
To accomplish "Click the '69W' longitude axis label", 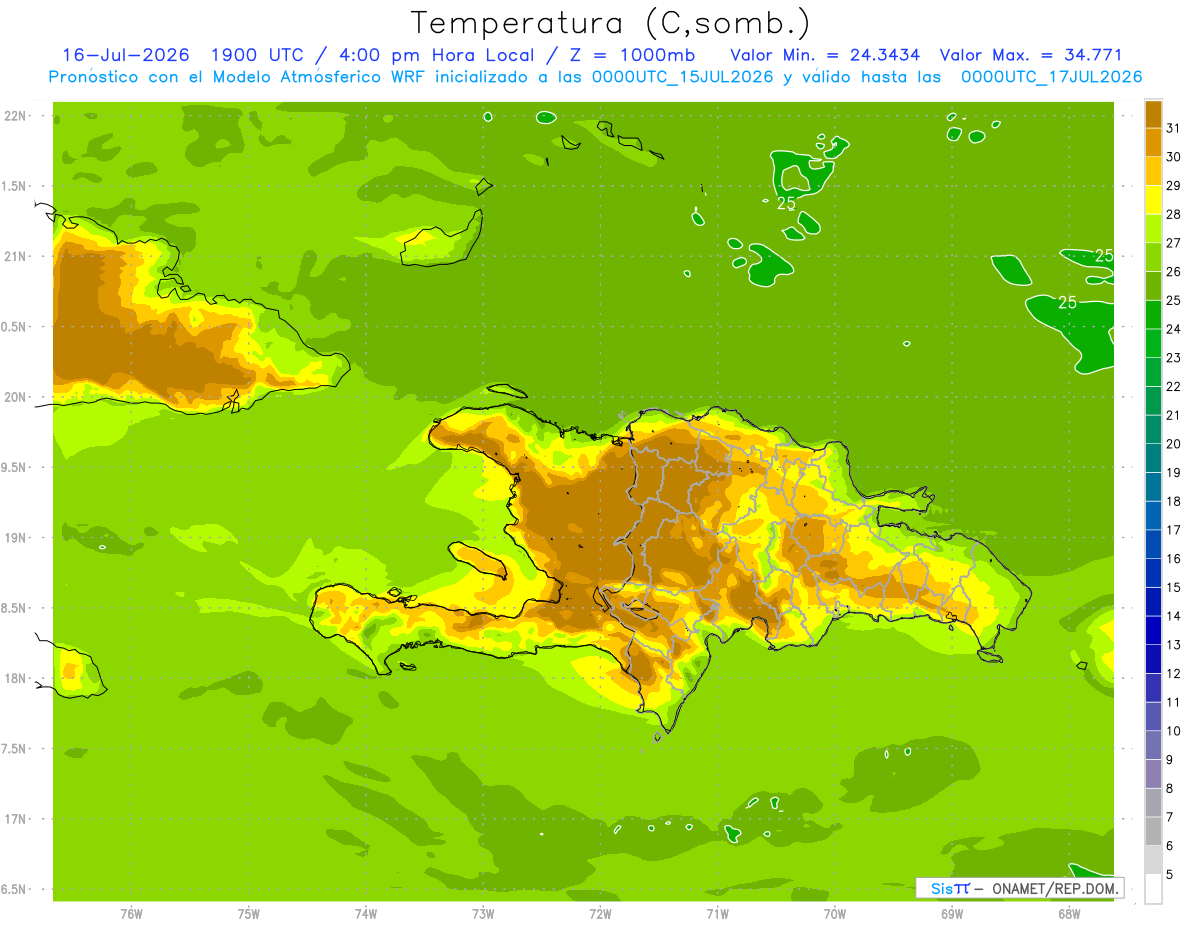I will point(951,914).
